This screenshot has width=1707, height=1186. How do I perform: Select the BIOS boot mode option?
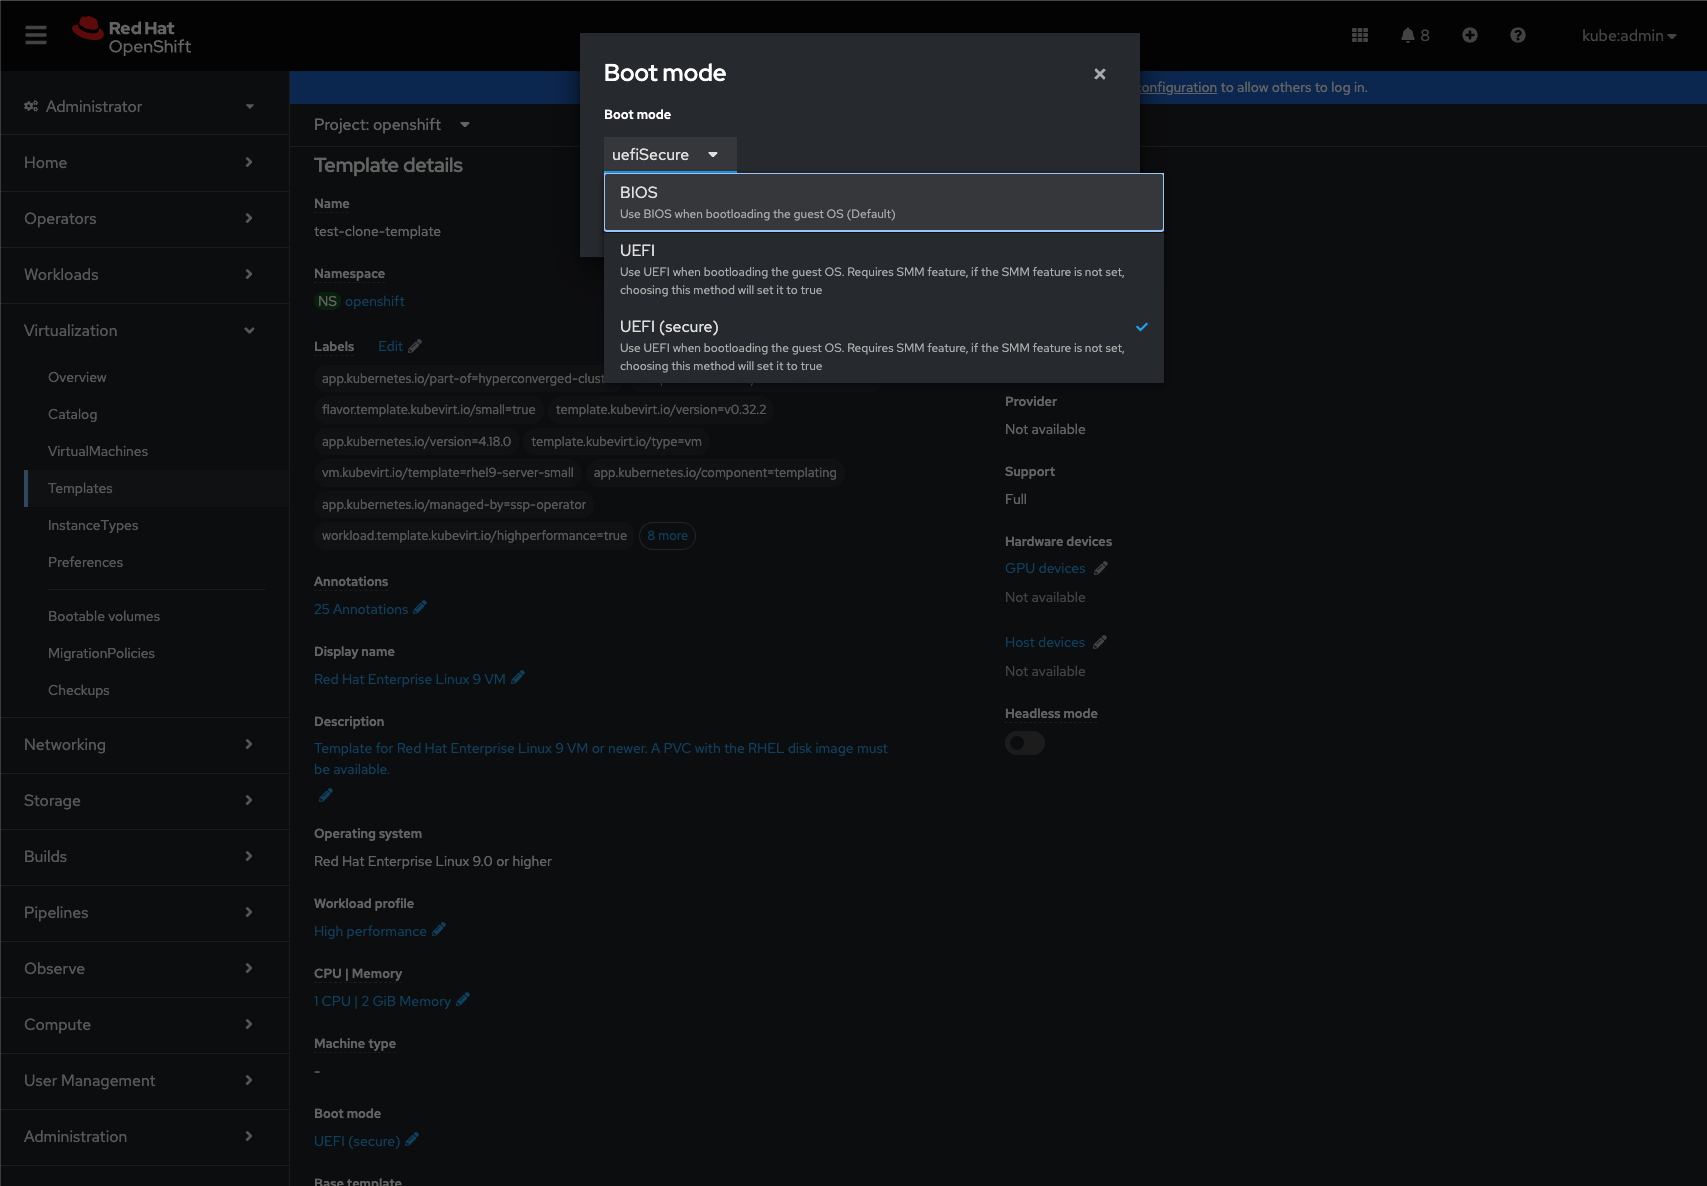coord(884,202)
